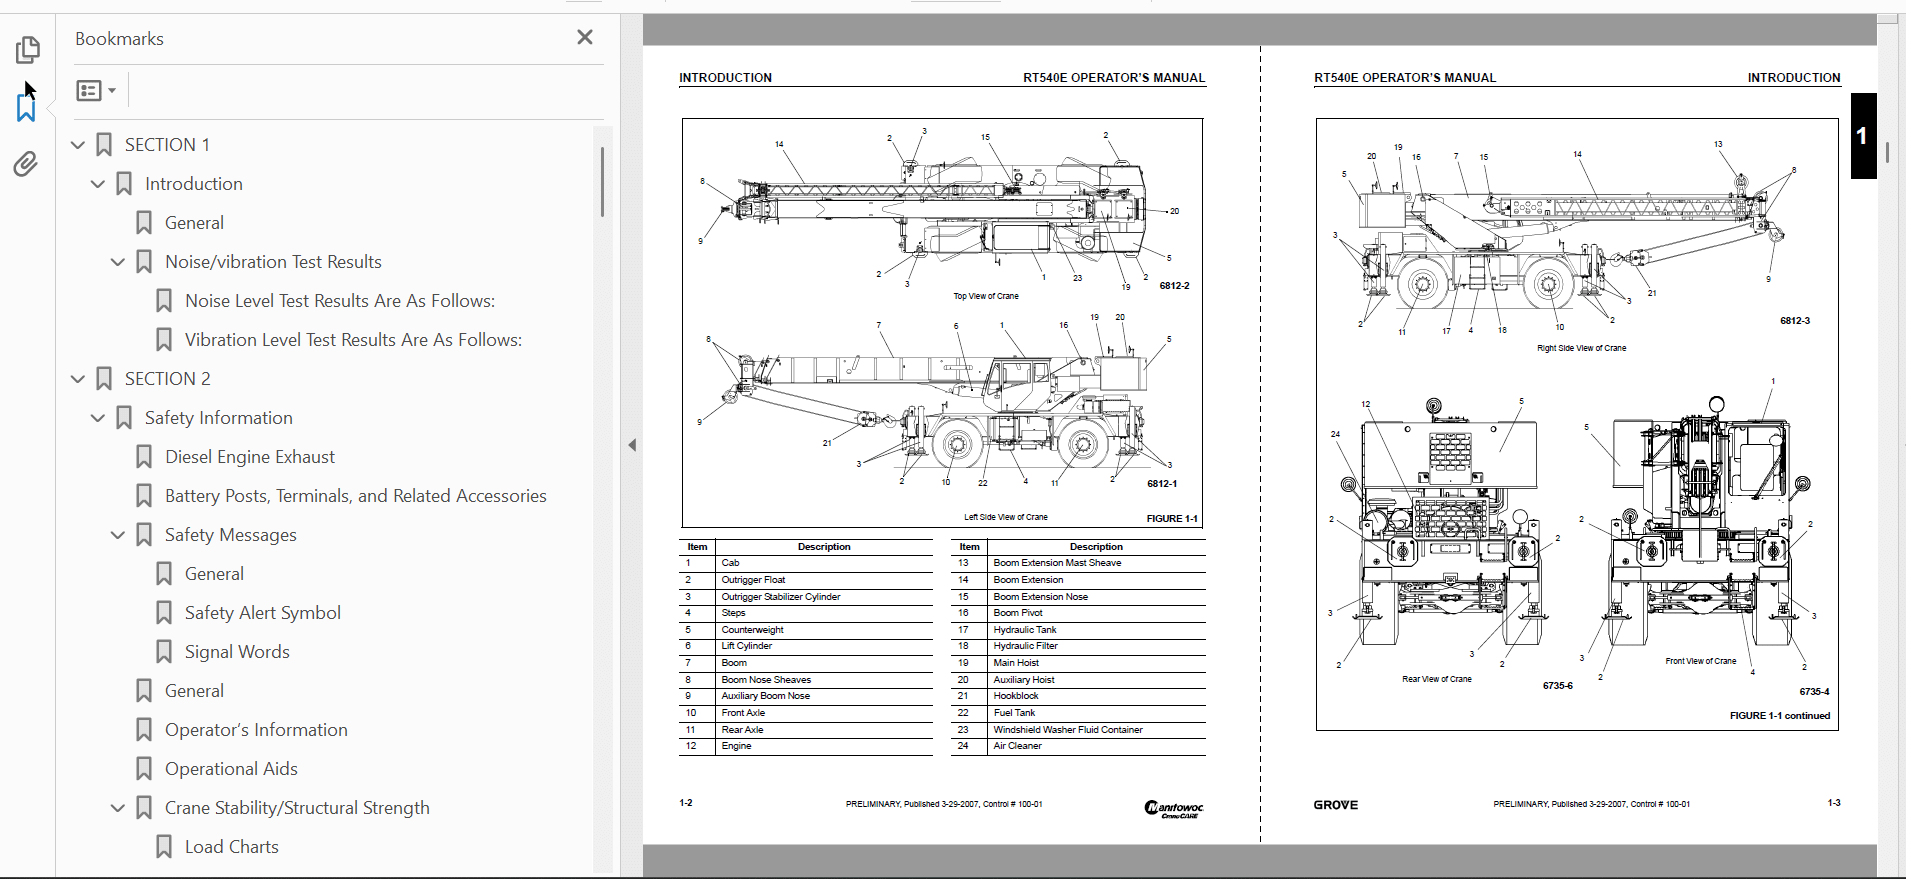Collapse the navigation pane with the arrow
This screenshot has width=1906, height=879.
pyautogui.click(x=632, y=445)
